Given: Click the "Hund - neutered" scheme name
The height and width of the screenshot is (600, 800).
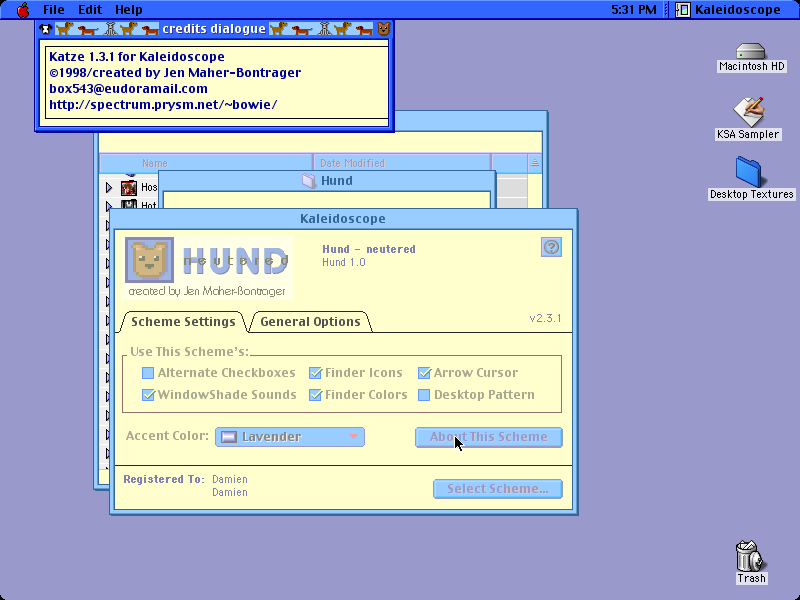Looking at the screenshot, I should click(369, 249).
